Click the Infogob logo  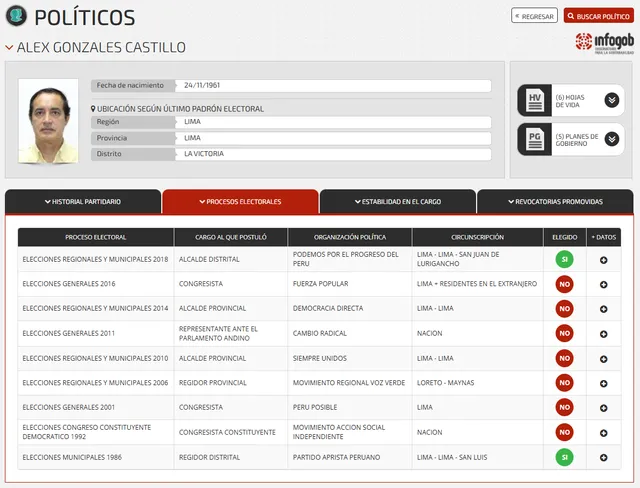click(604, 43)
